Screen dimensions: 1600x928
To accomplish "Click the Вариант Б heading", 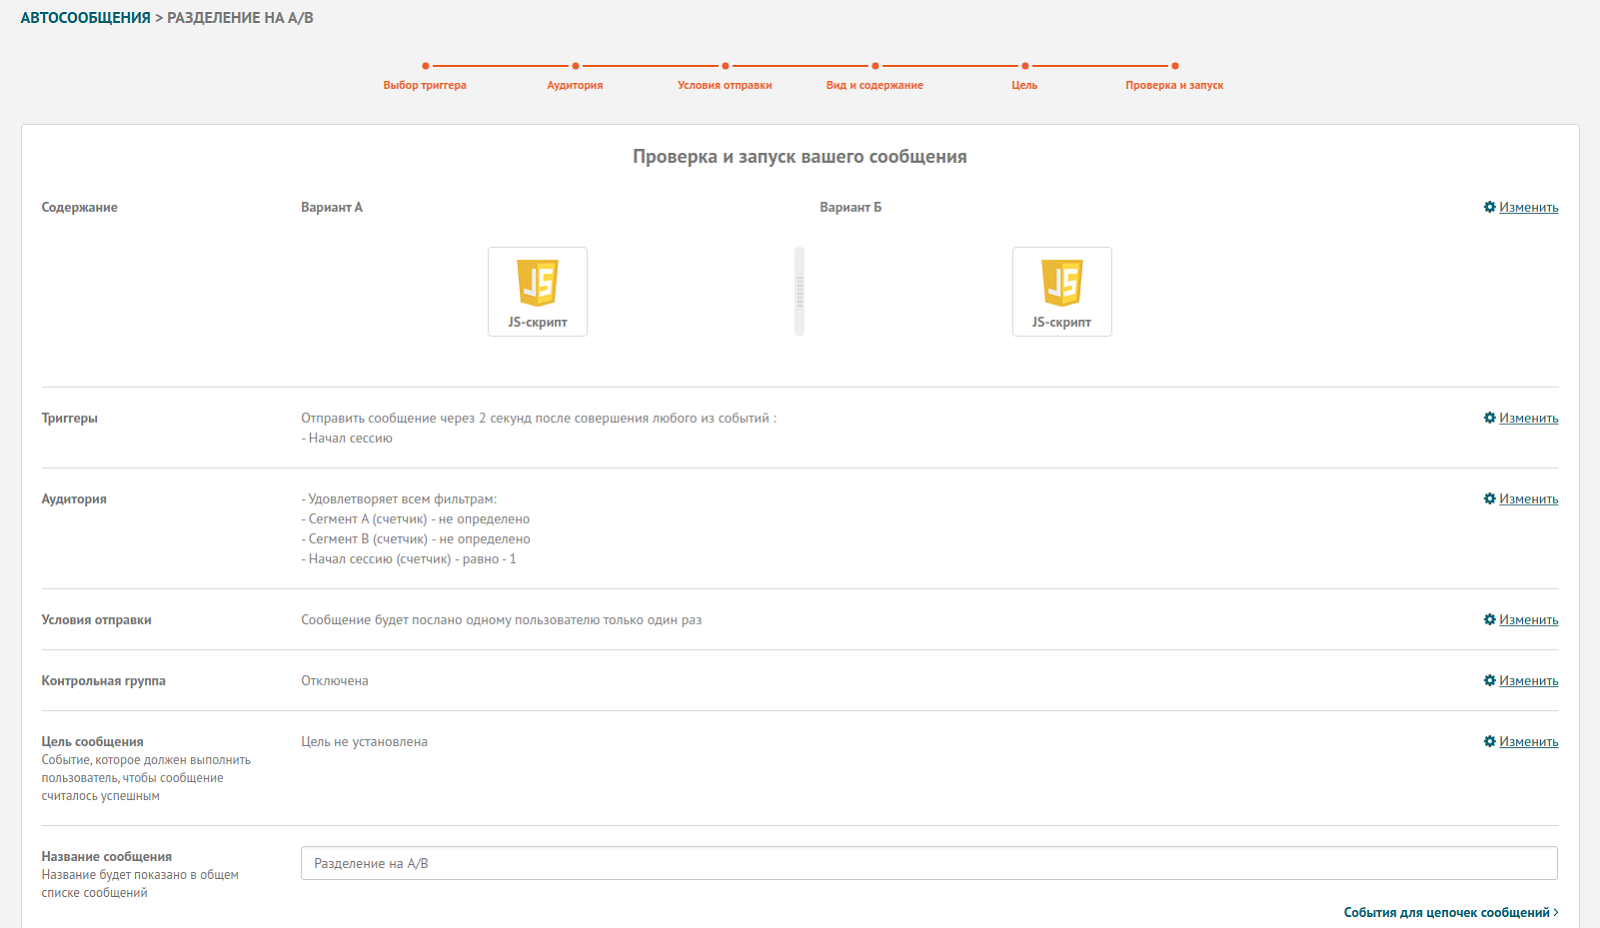I will click(851, 208).
